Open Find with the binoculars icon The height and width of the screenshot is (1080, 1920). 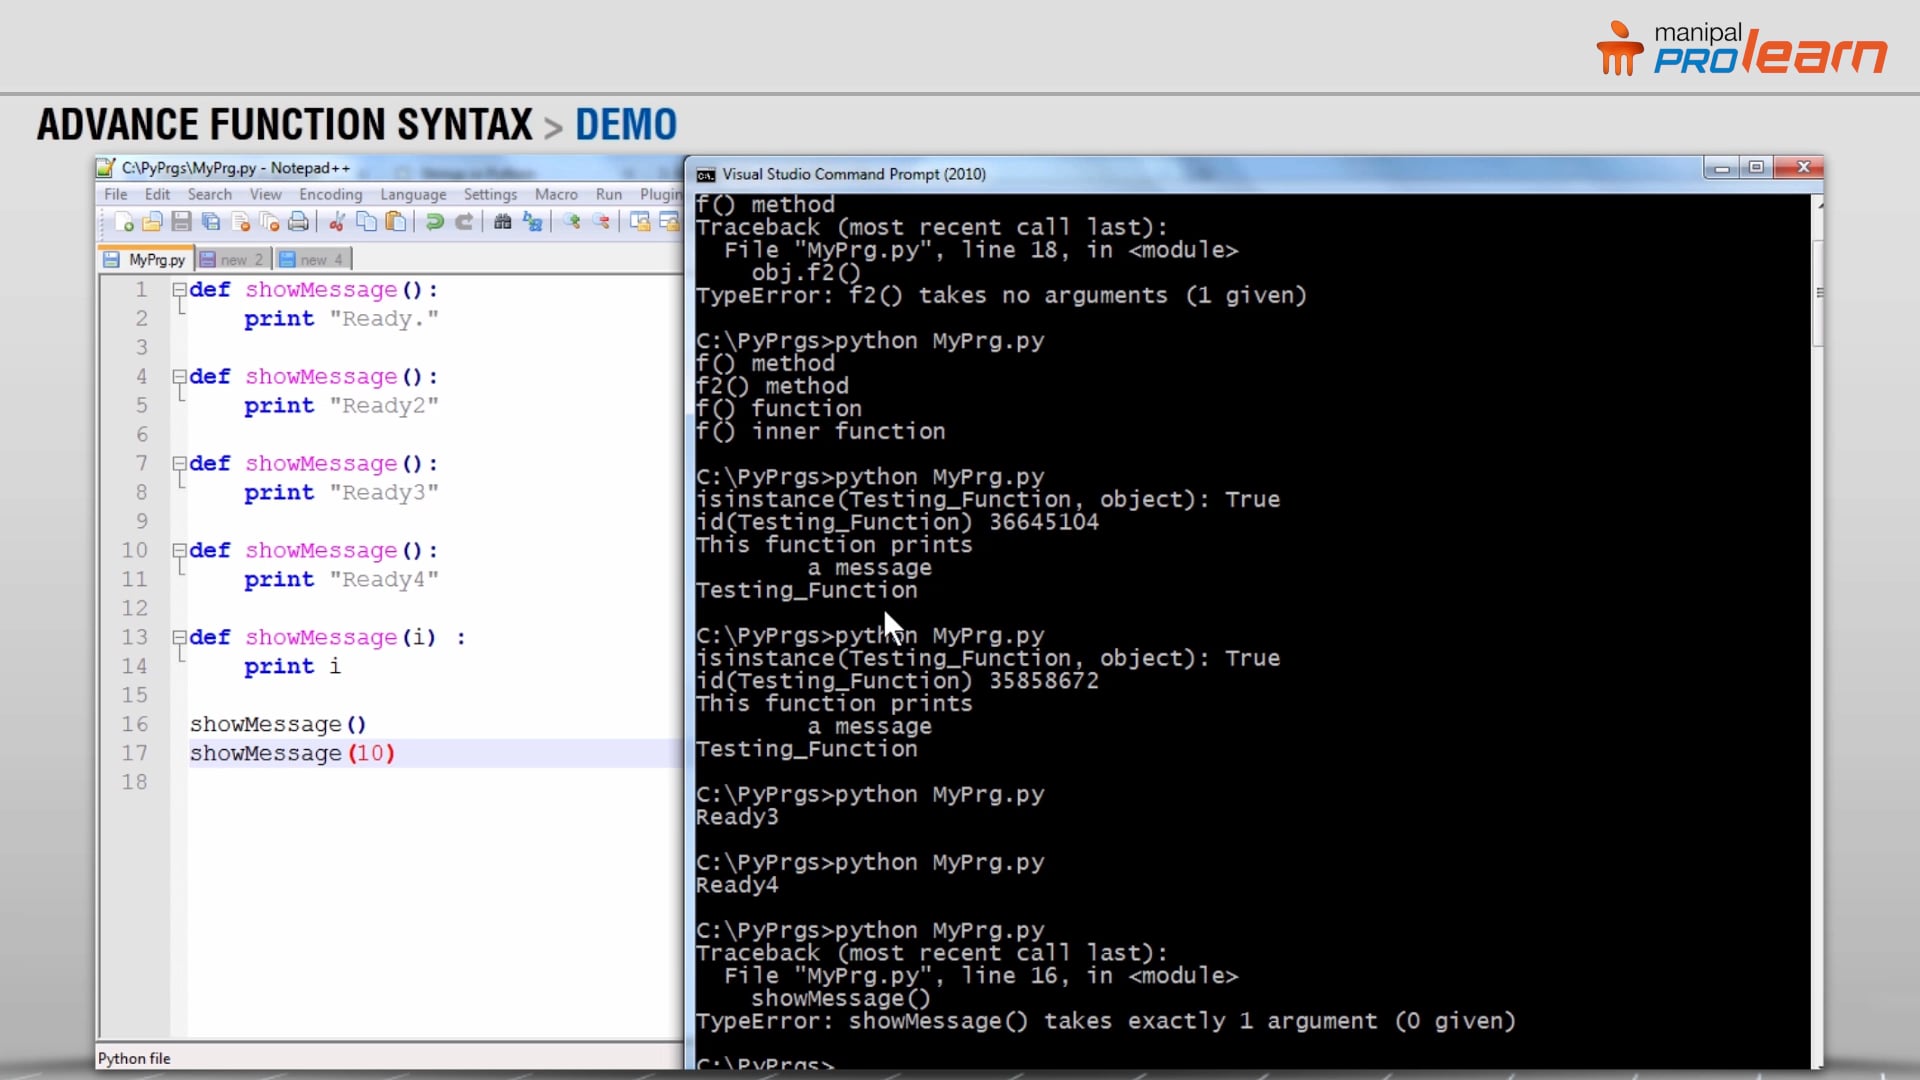pos(505,222)
